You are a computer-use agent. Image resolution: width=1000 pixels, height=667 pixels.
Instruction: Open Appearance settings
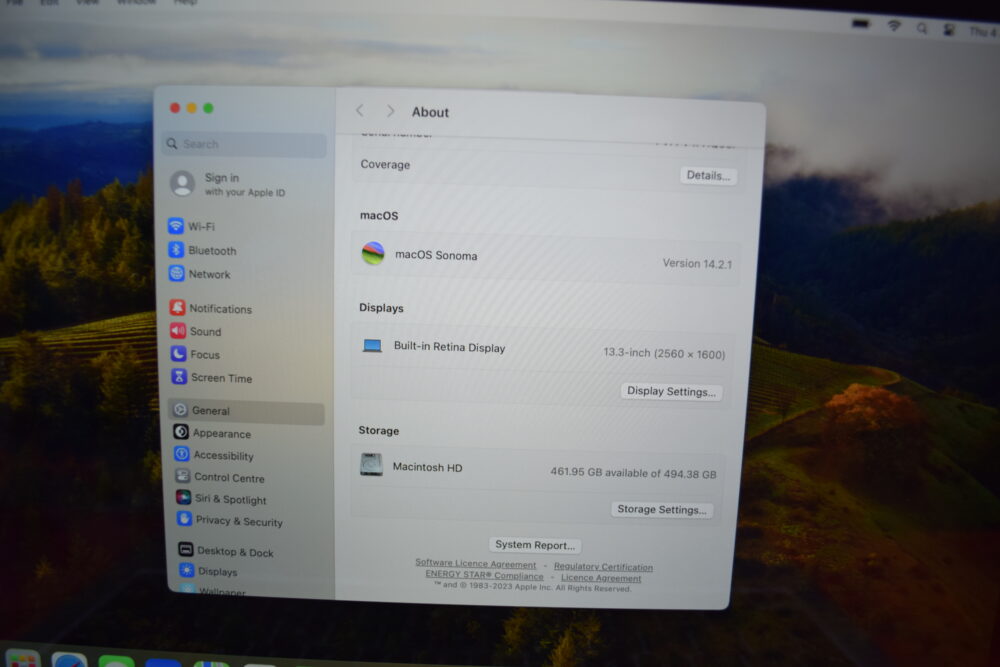click(x=212, y=433)
